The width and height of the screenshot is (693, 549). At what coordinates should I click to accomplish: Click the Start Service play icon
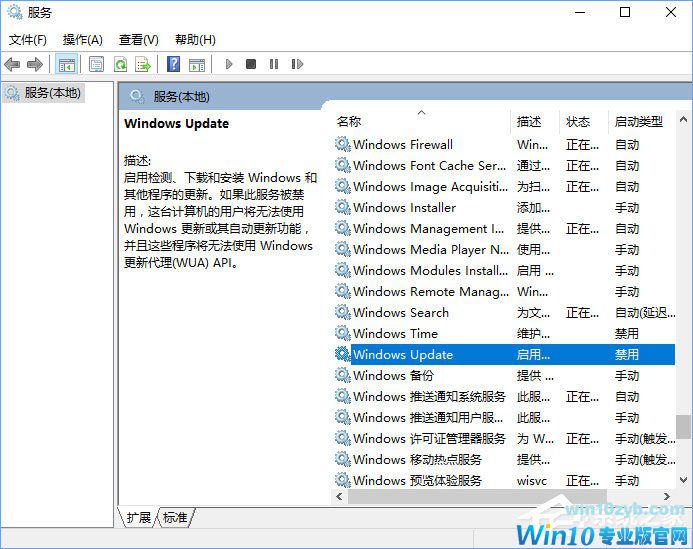point(228,65)
